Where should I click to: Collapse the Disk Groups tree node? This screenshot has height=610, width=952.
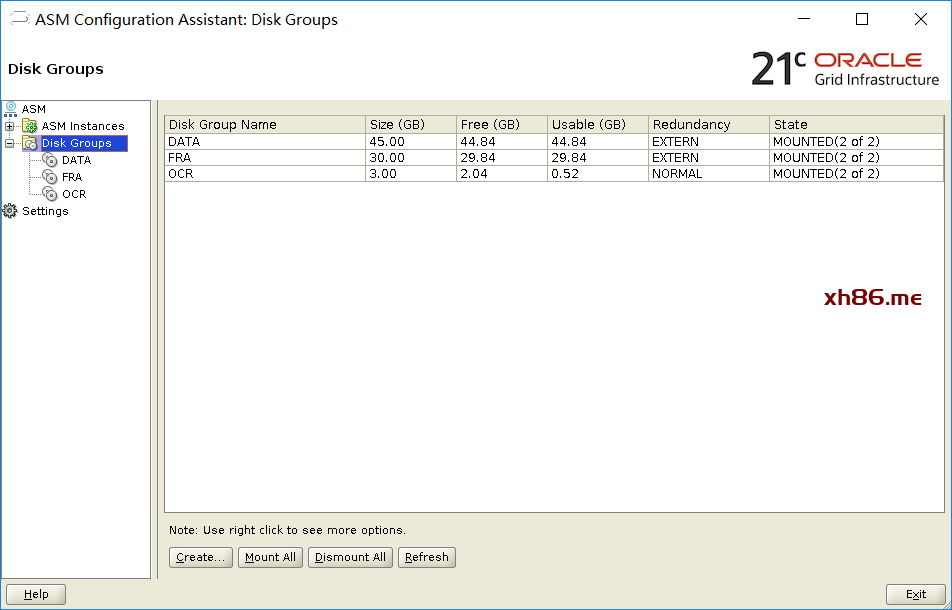pyautogui.click(x=10, y=143)
